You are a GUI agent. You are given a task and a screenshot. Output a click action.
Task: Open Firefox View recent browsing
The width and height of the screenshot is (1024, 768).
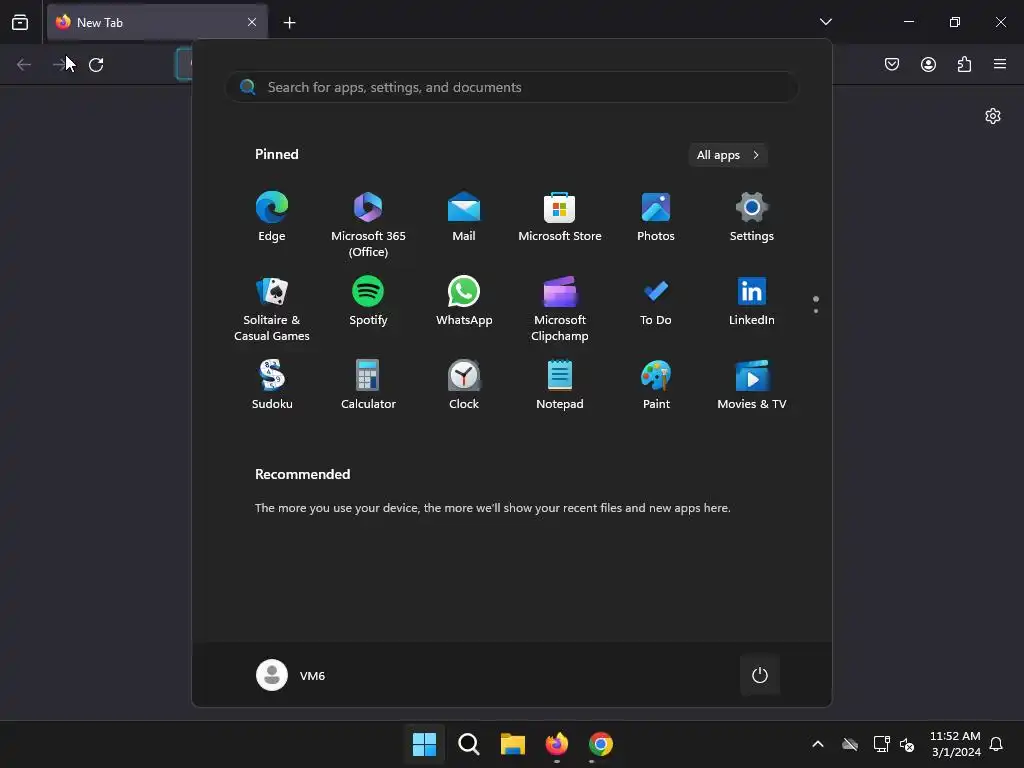[20, 22]
